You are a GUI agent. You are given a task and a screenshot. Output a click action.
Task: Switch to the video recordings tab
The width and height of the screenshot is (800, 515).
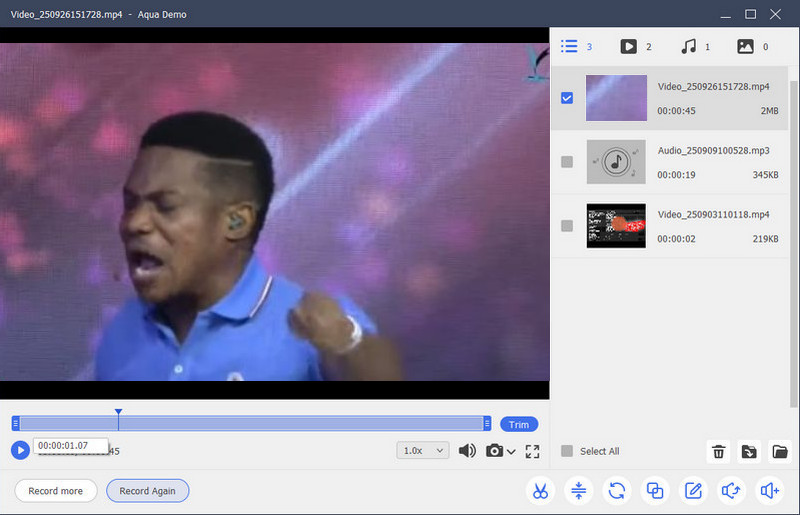[x=636, y=46]
